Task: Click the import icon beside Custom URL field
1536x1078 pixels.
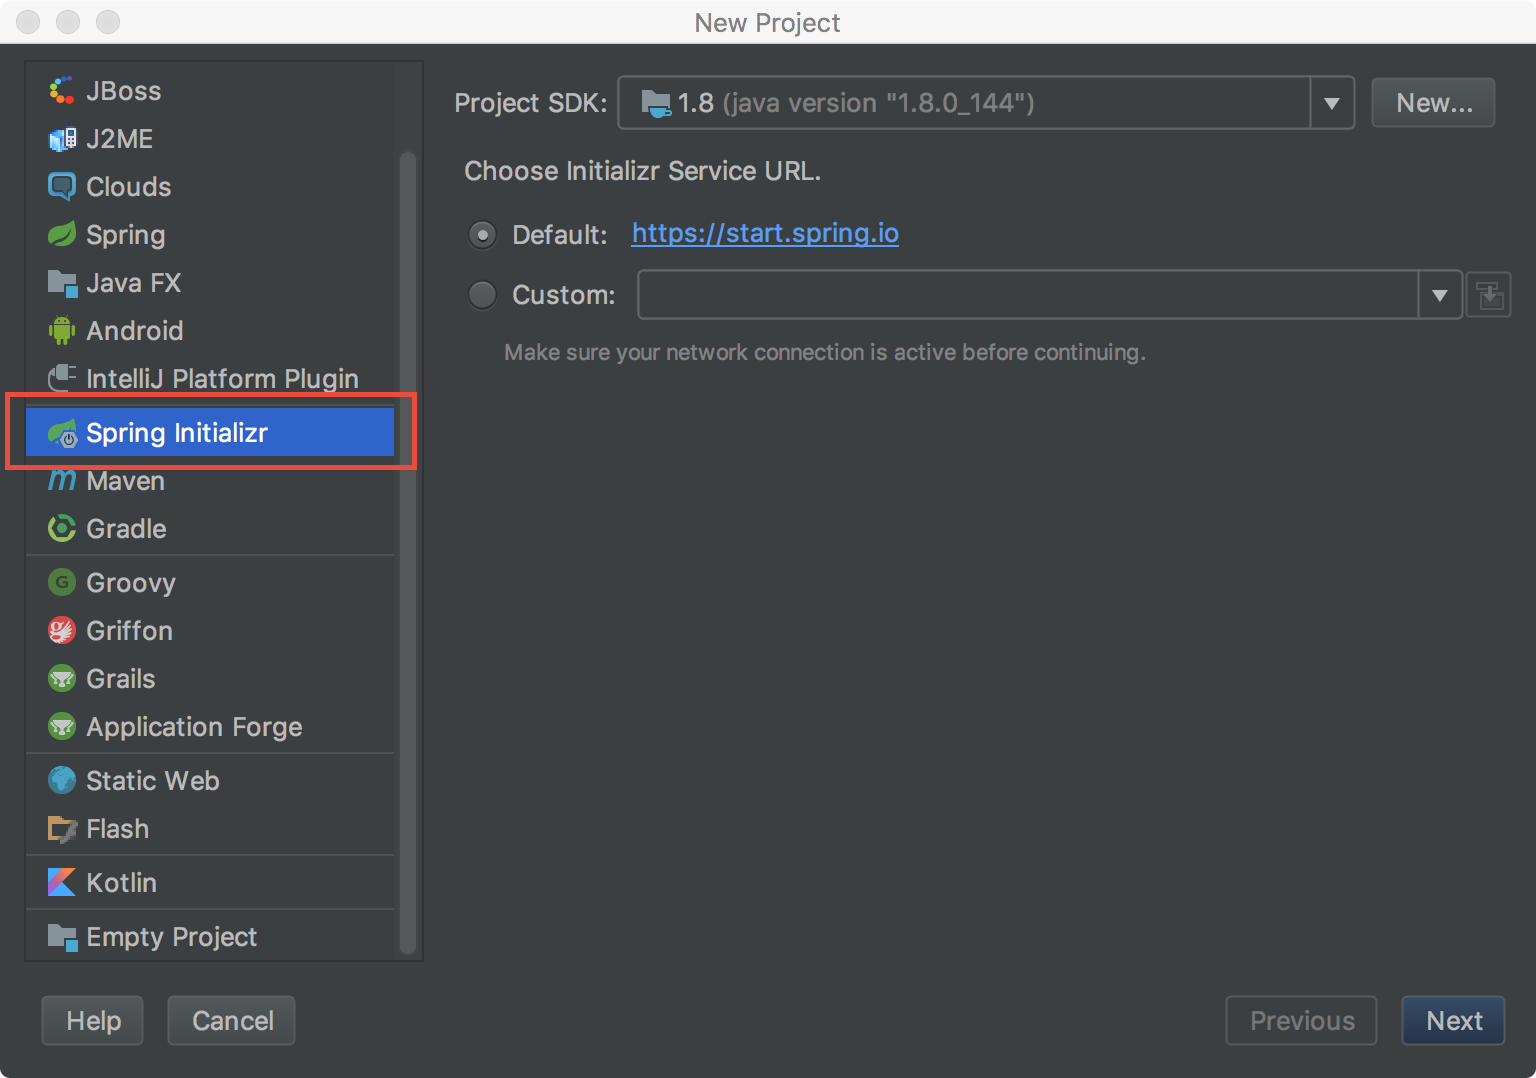Action: coord(1489,295)
